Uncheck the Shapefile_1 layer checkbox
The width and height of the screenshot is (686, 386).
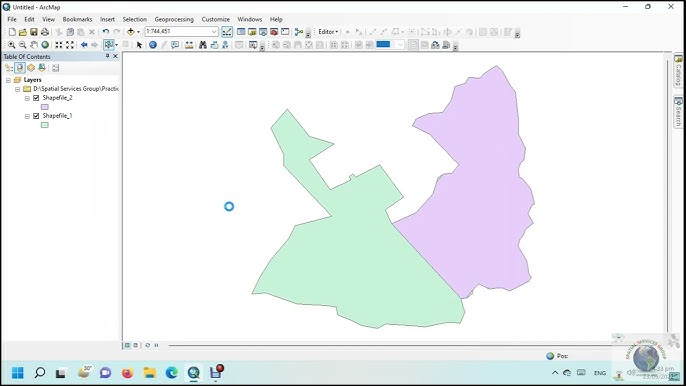point(36,116)
